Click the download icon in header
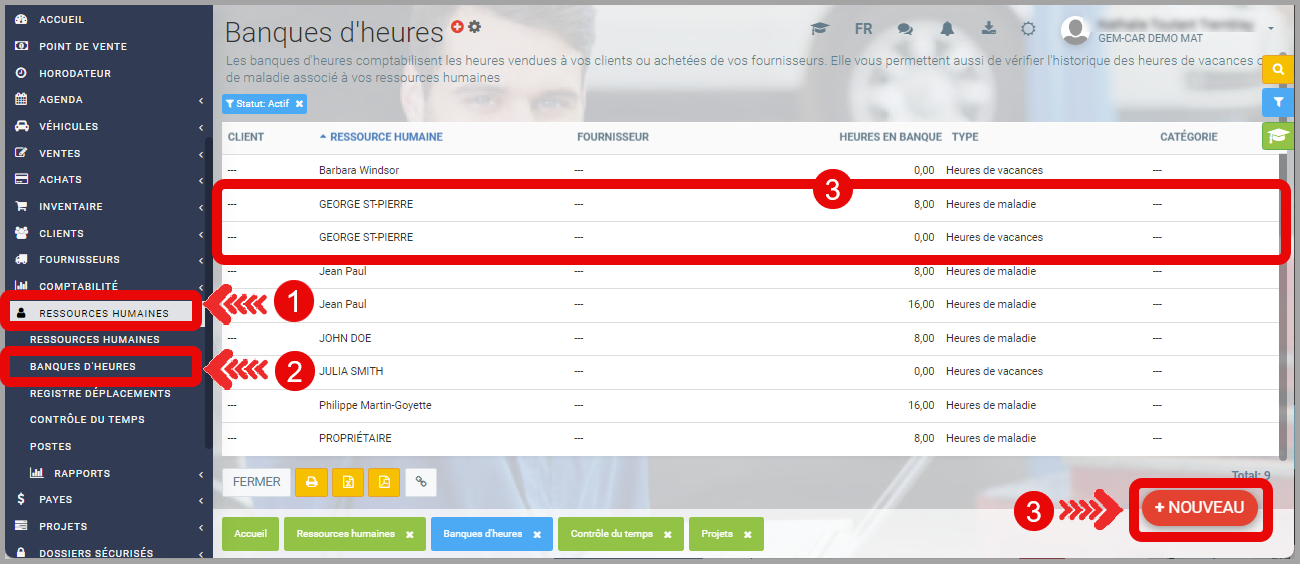Screen dimensions: 1300x564 tap(989, 29)
